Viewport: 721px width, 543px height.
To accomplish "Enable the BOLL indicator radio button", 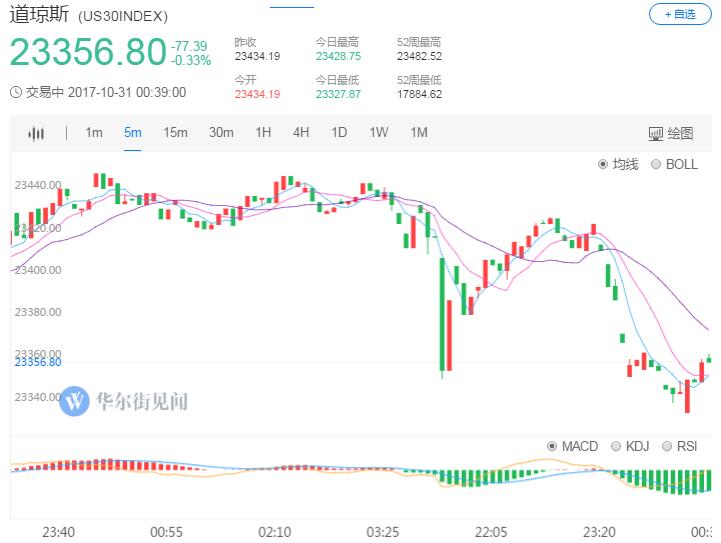I will click(x=656, y=164).
